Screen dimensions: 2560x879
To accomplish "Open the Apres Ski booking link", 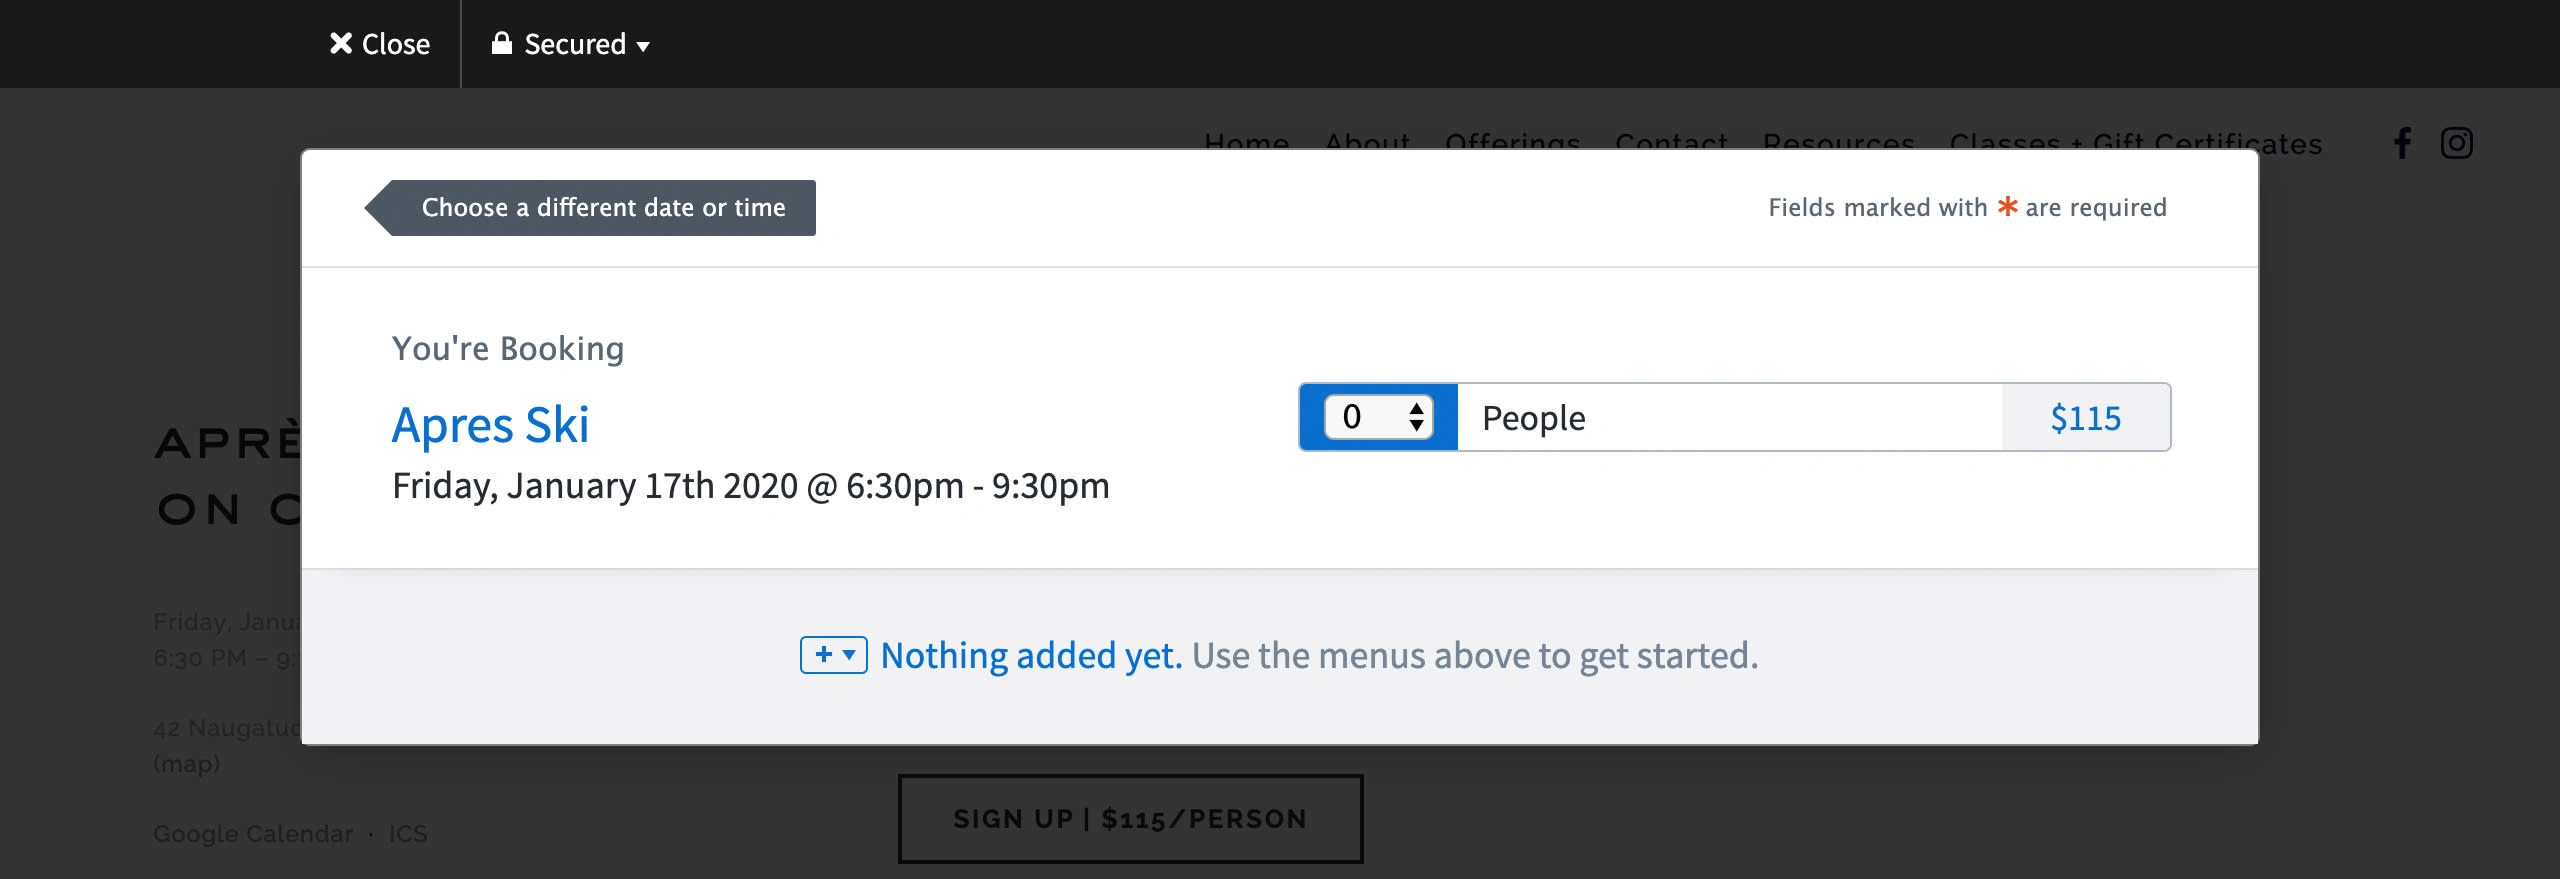I will pos(490,425).
